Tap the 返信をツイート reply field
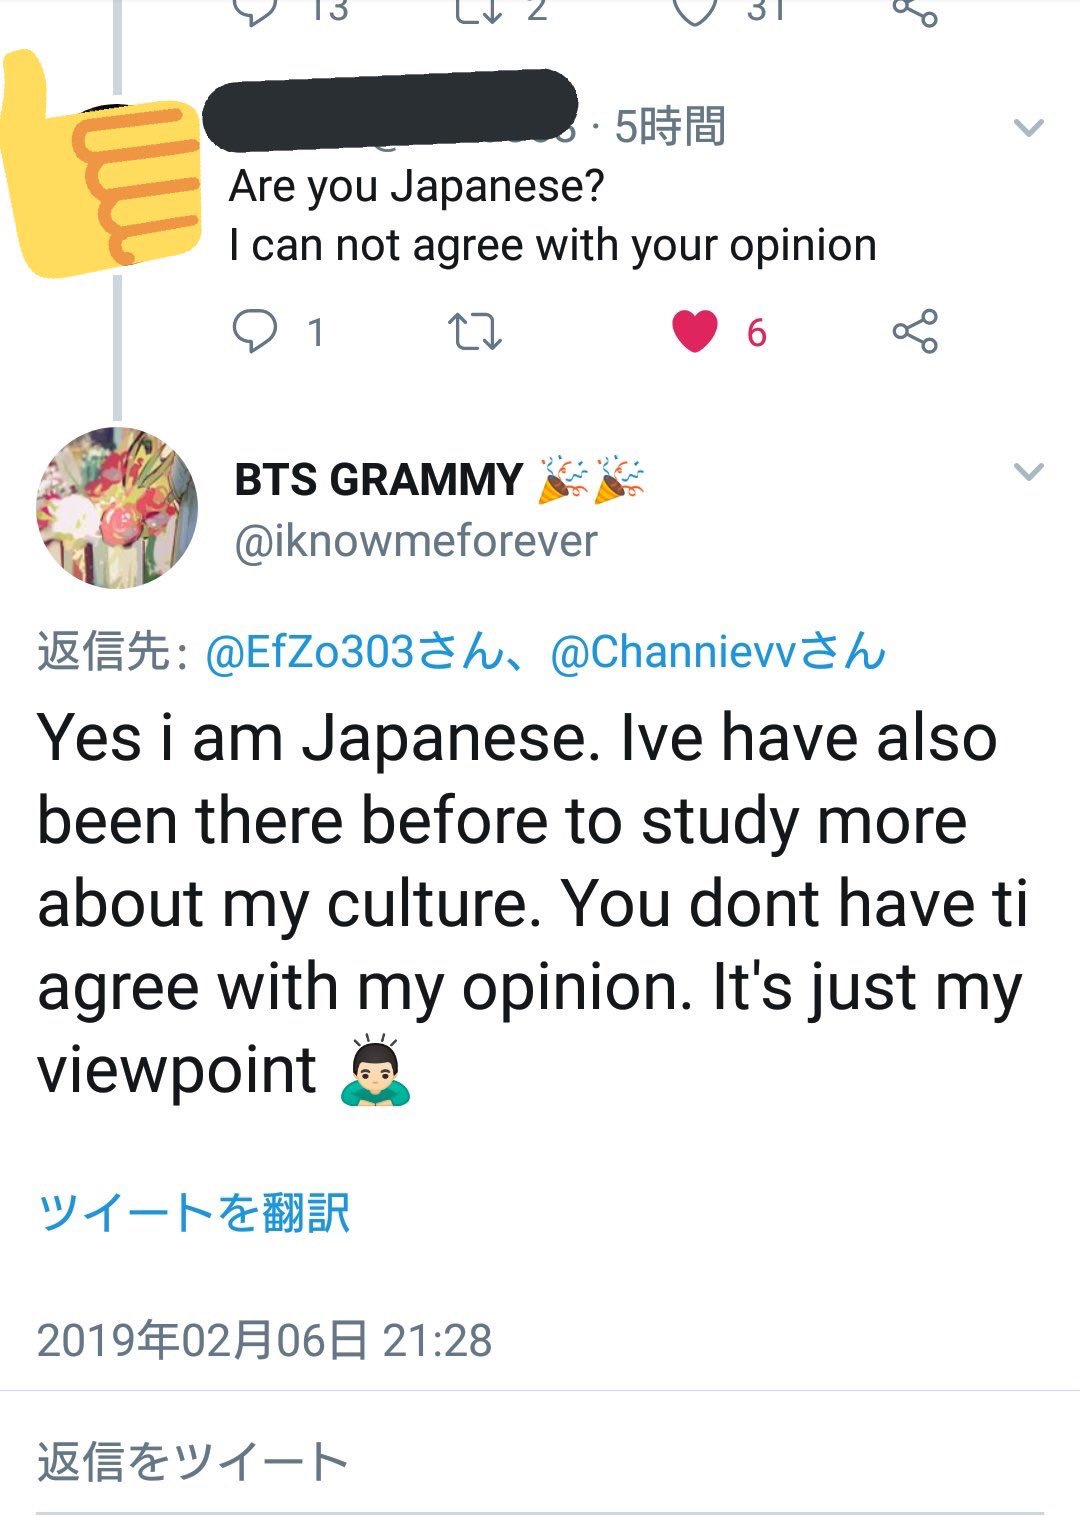This screenshot has width=1080, height=1516. click(x=192, y=1461)
